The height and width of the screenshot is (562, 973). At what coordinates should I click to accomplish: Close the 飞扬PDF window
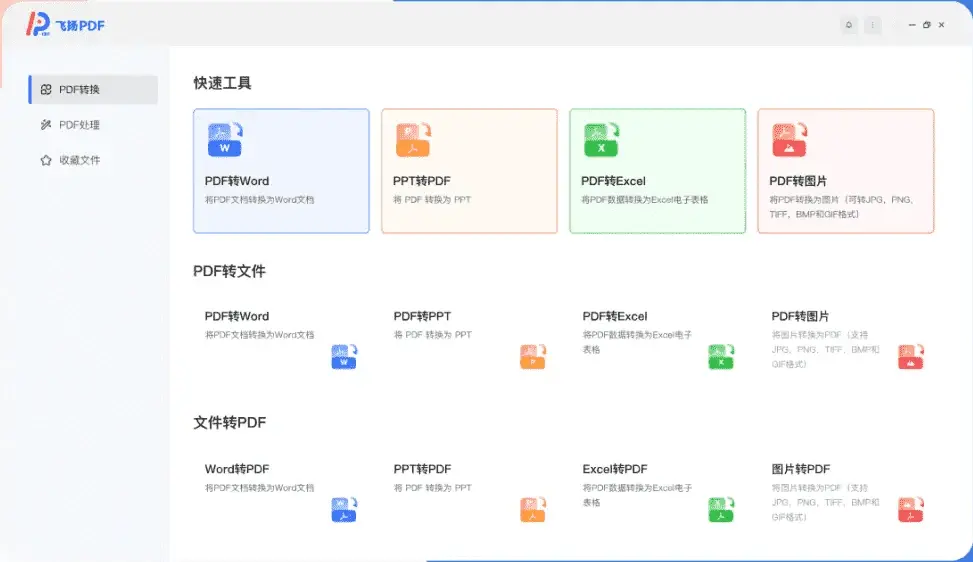pos(941,25)
